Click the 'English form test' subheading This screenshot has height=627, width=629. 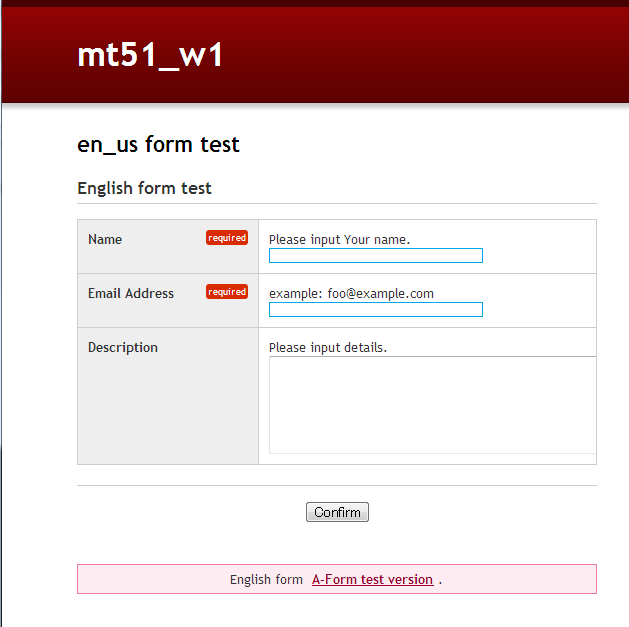[x=144, y=188]
